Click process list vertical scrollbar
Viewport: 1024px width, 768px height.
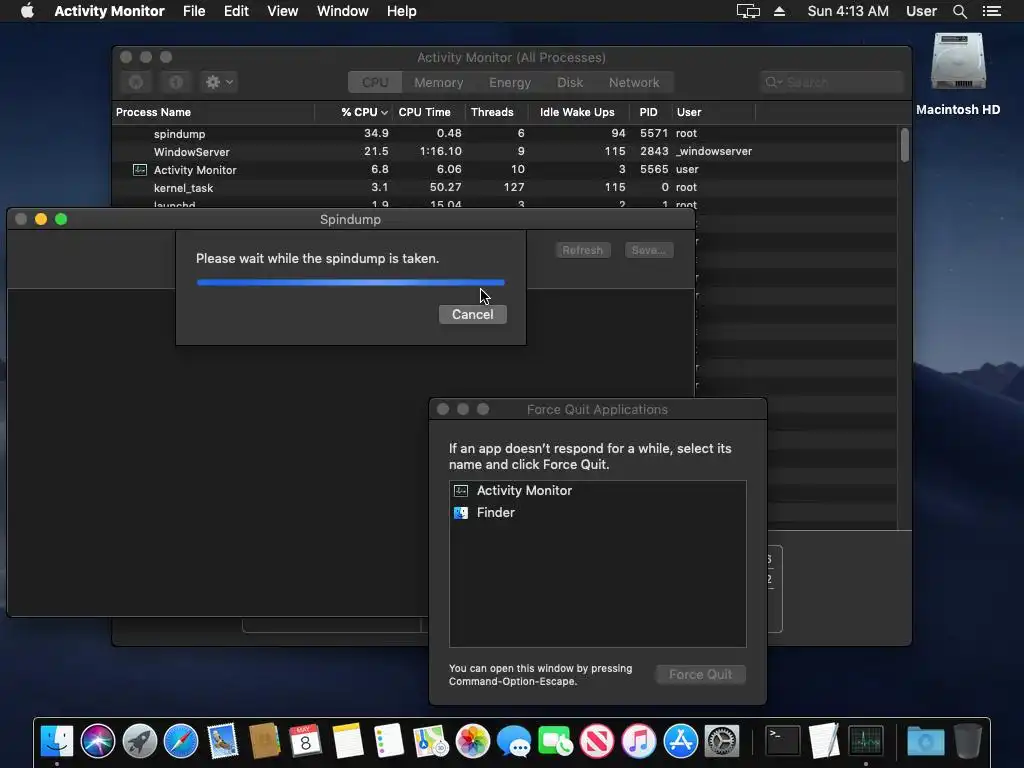(x=904, y=145)
